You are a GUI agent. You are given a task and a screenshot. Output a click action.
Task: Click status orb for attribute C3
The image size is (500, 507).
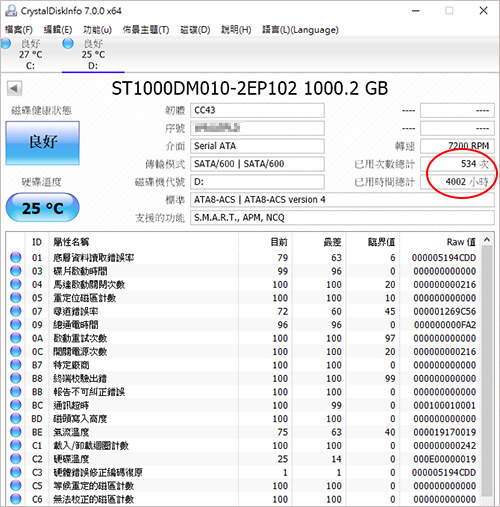15,472
